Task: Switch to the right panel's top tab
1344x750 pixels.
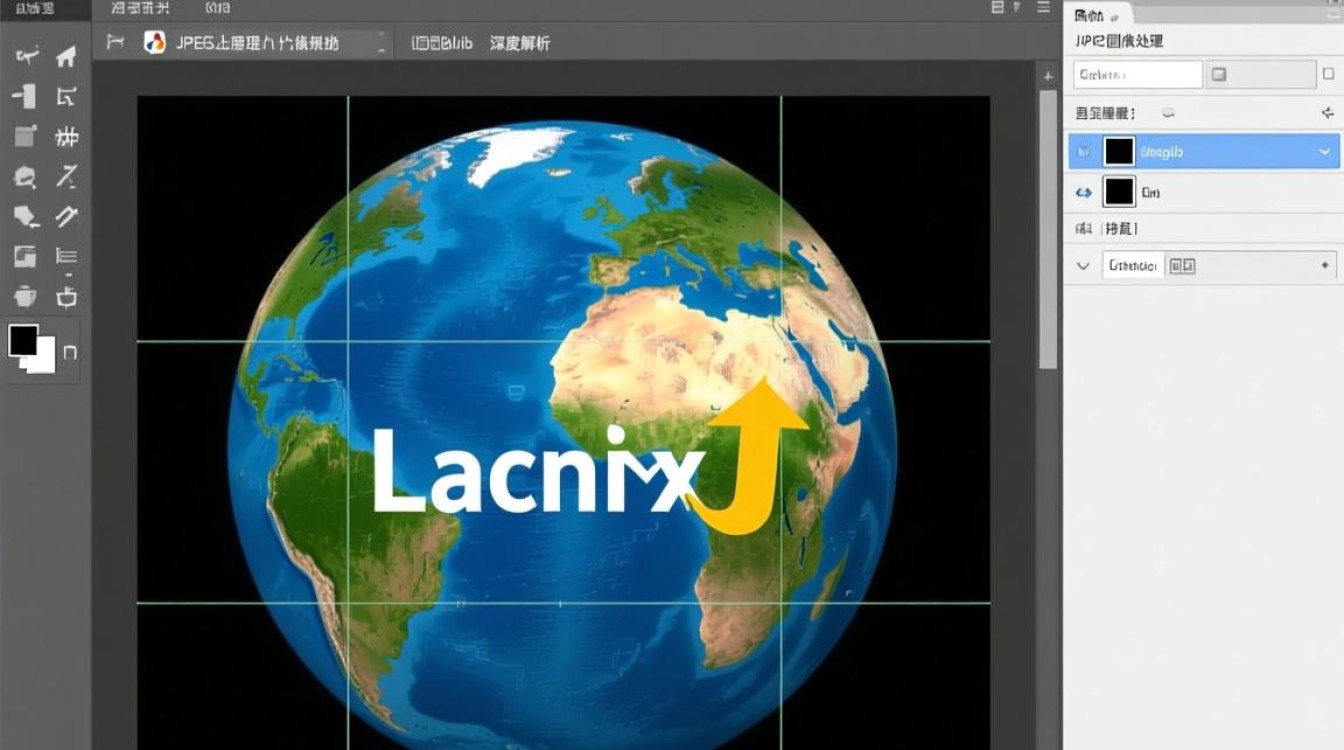Action: tap(1096, 16)
